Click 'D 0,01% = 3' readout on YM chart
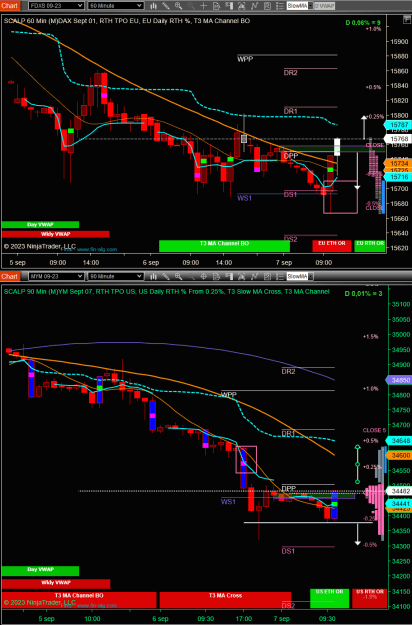This screenshot has height=625, width=412. pyautogui.click(x=363, y=294)
